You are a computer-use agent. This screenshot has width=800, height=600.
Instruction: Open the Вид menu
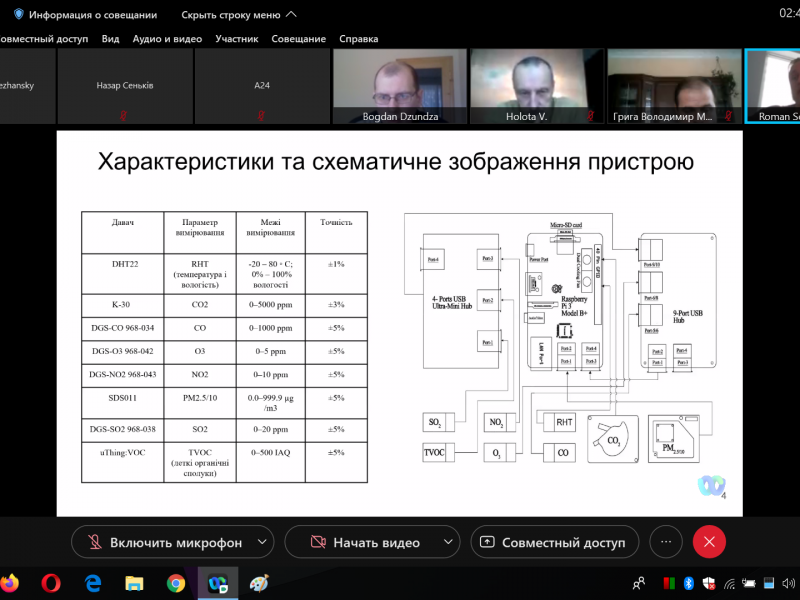(110, 39)
